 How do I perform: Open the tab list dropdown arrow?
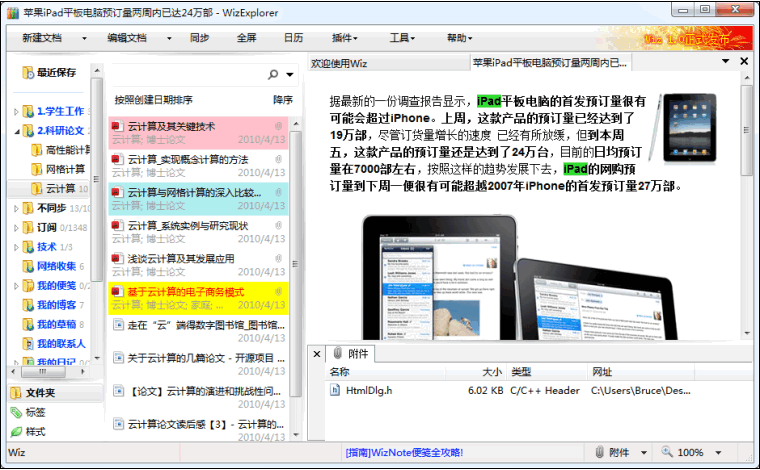pos(726,61)
